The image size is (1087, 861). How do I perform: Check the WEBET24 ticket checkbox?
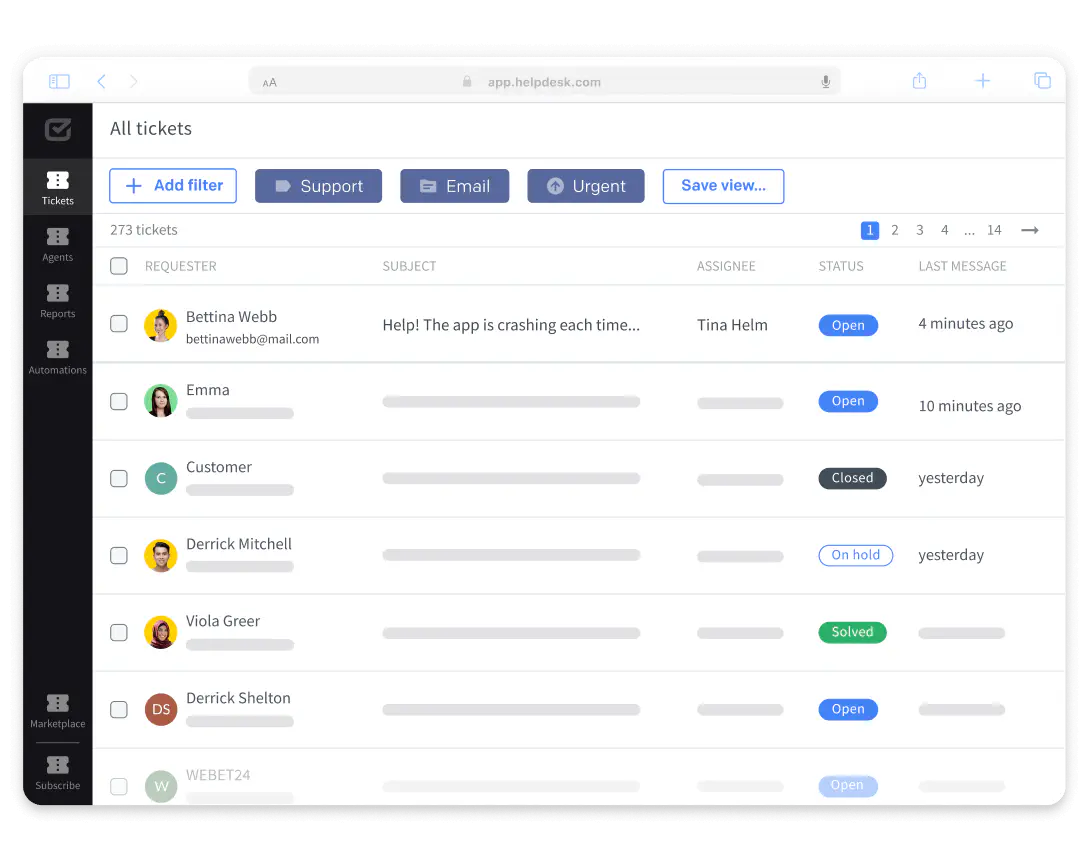[x=119, y=786]
